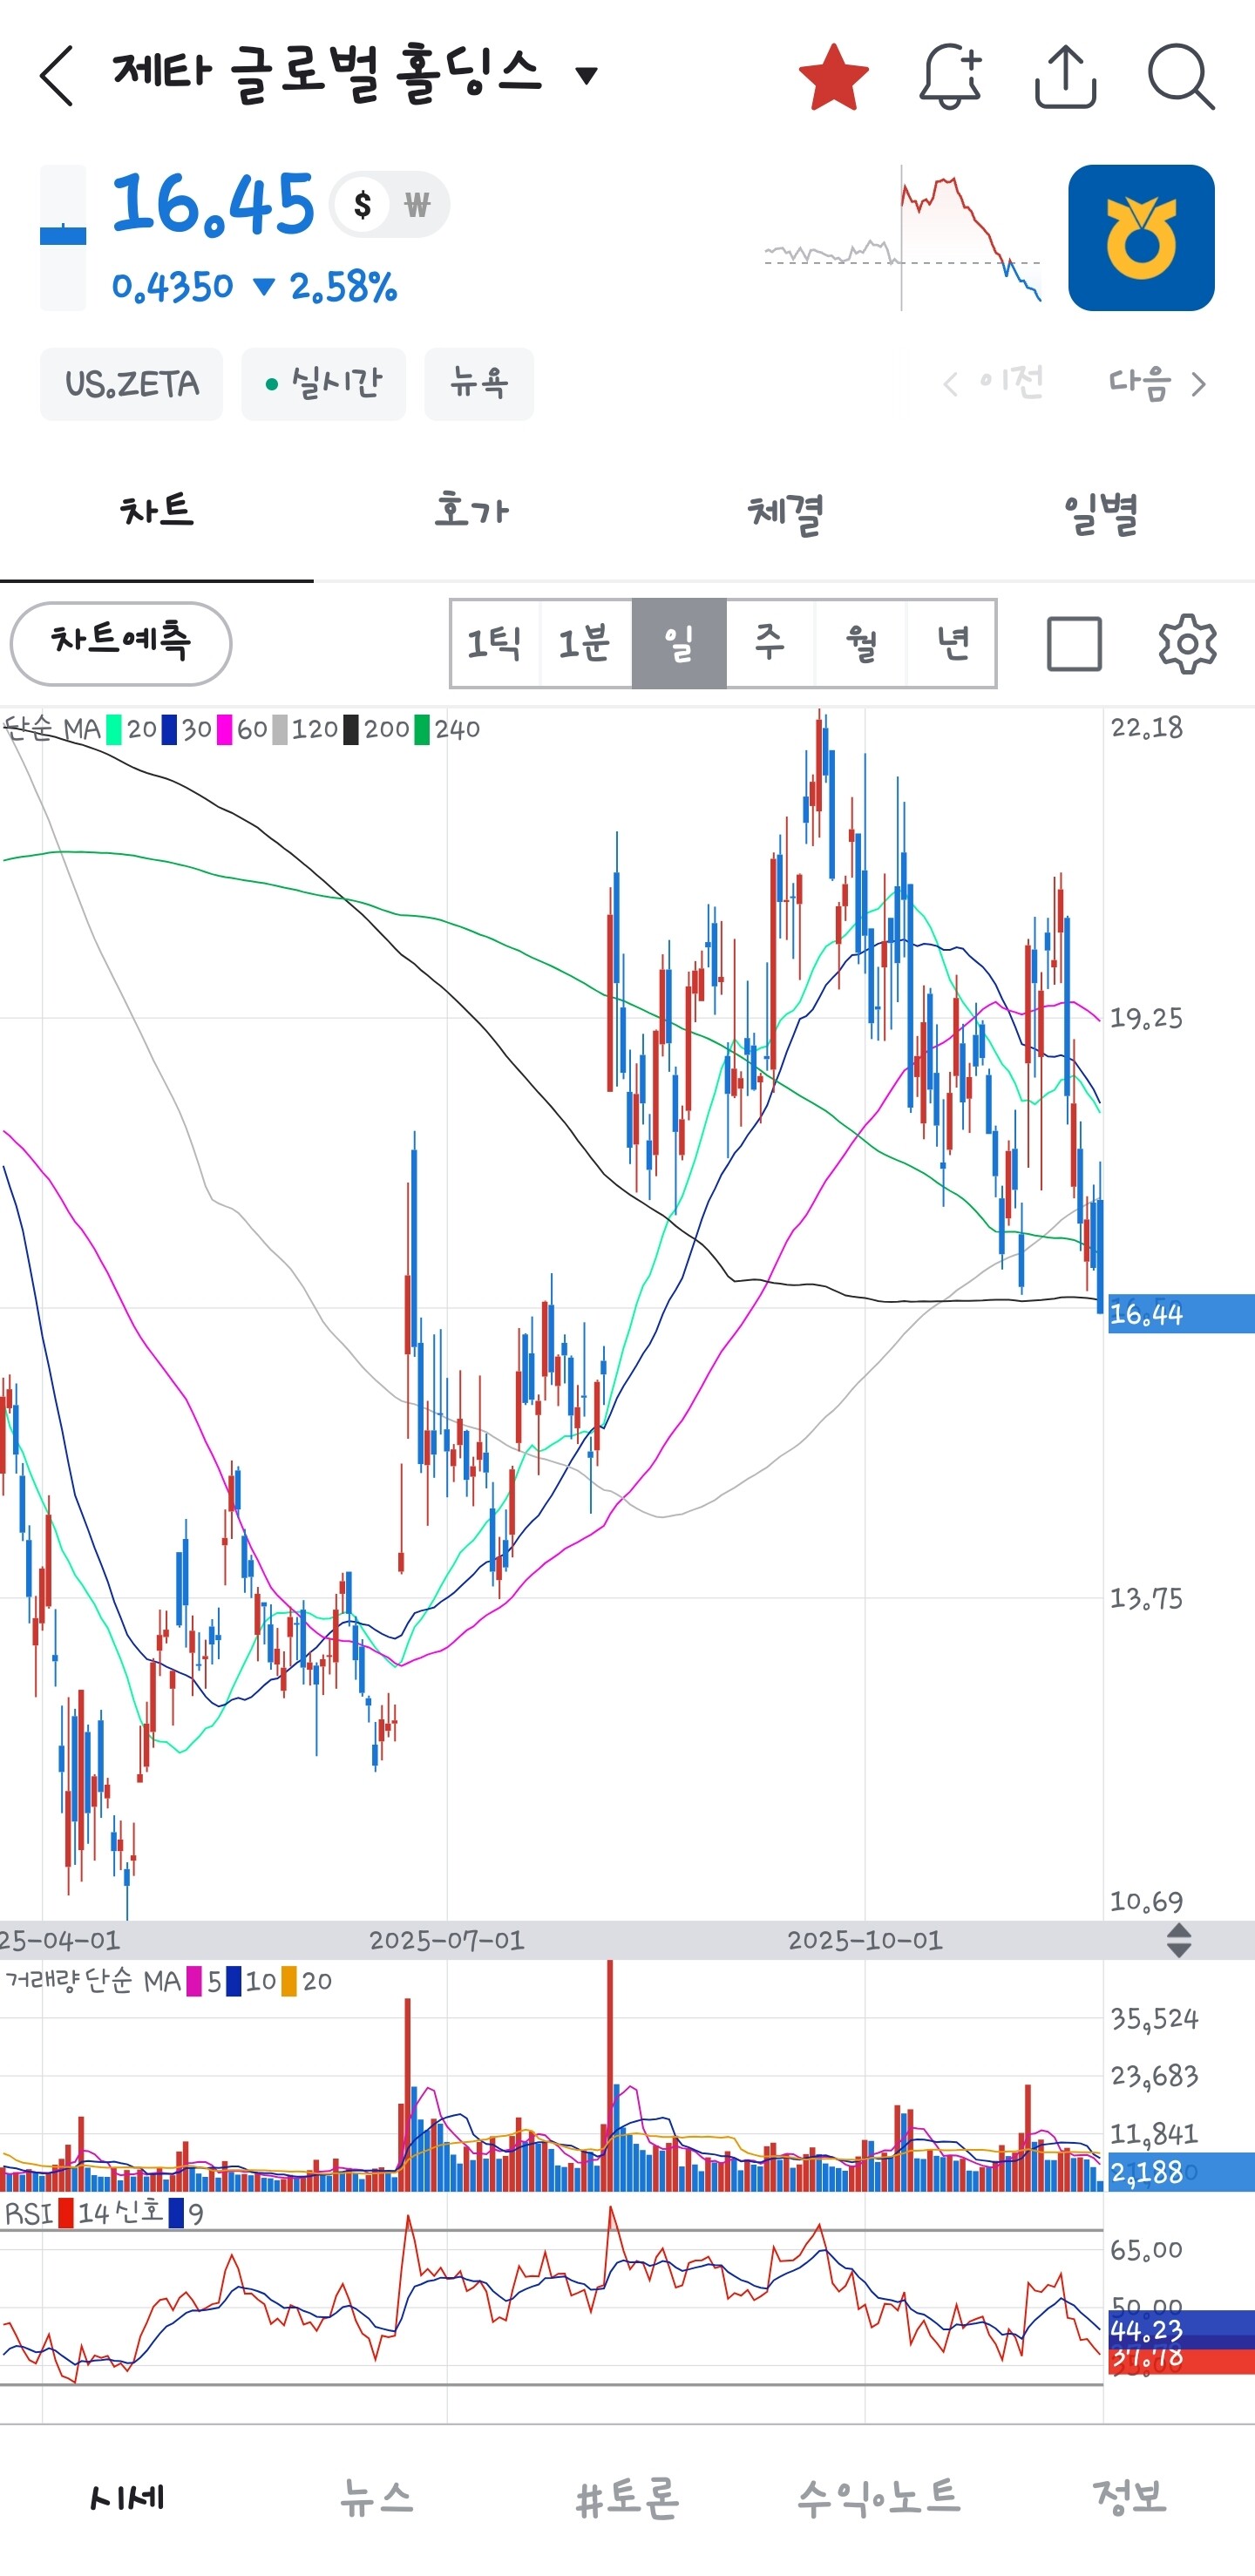1255x2576 pixels.
Task: Tap the mini price trend thumbnail
Action: coord(903,238)
